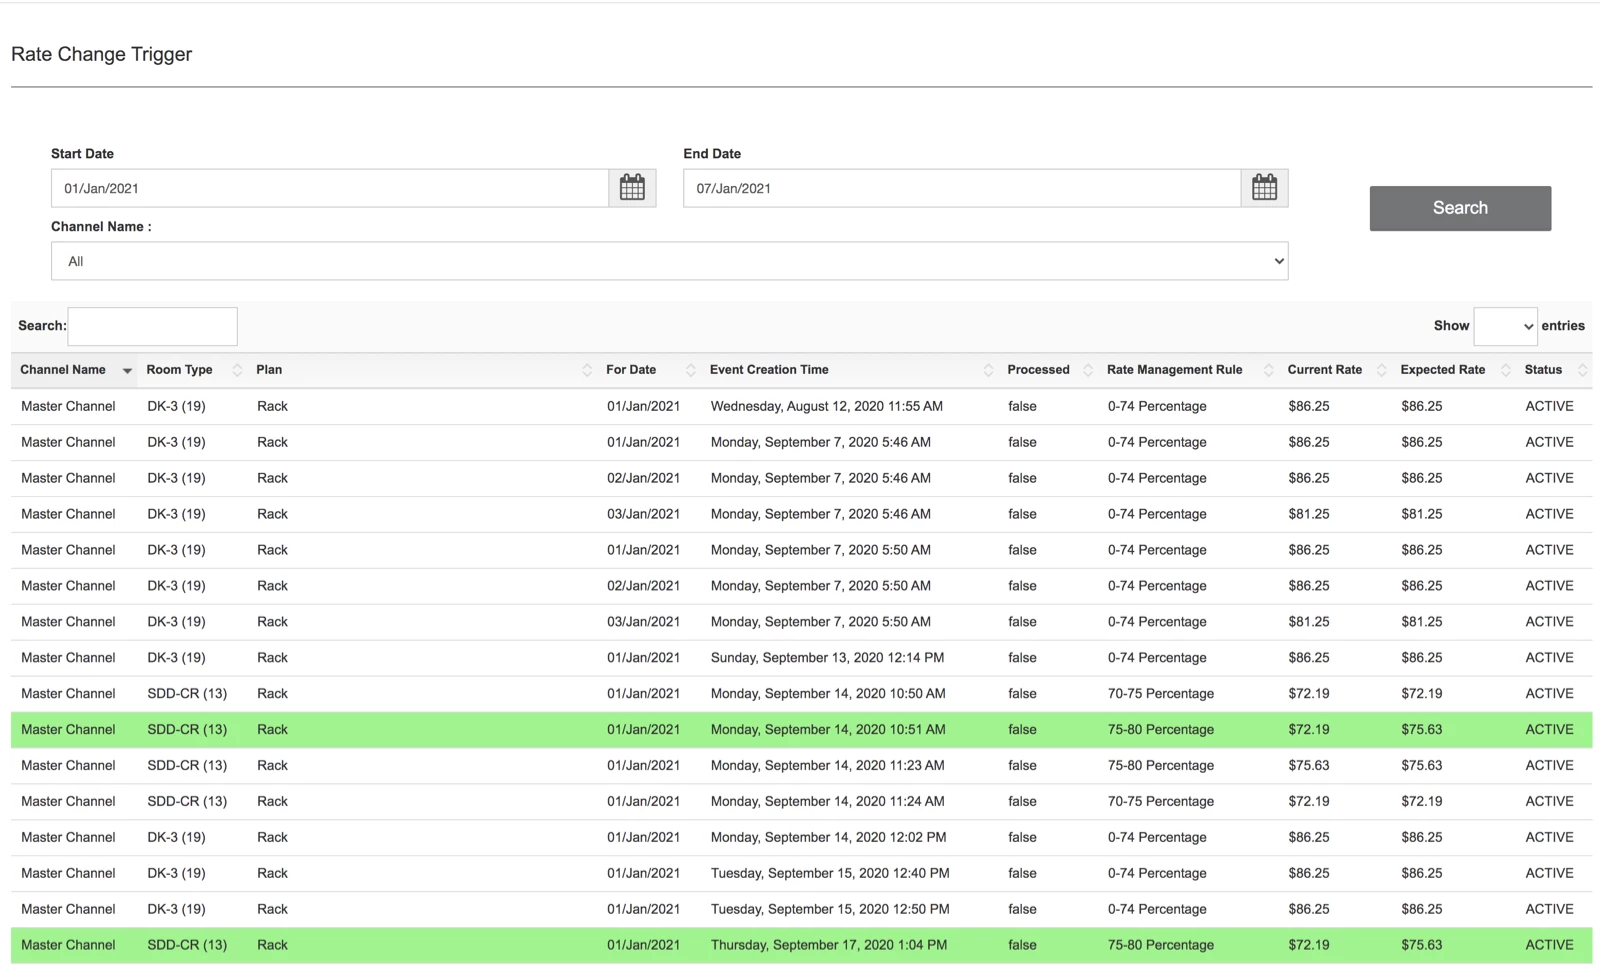This screenshot has width=1600, height=971.
Task: Click the table Search text box
Action: (152, 326)
